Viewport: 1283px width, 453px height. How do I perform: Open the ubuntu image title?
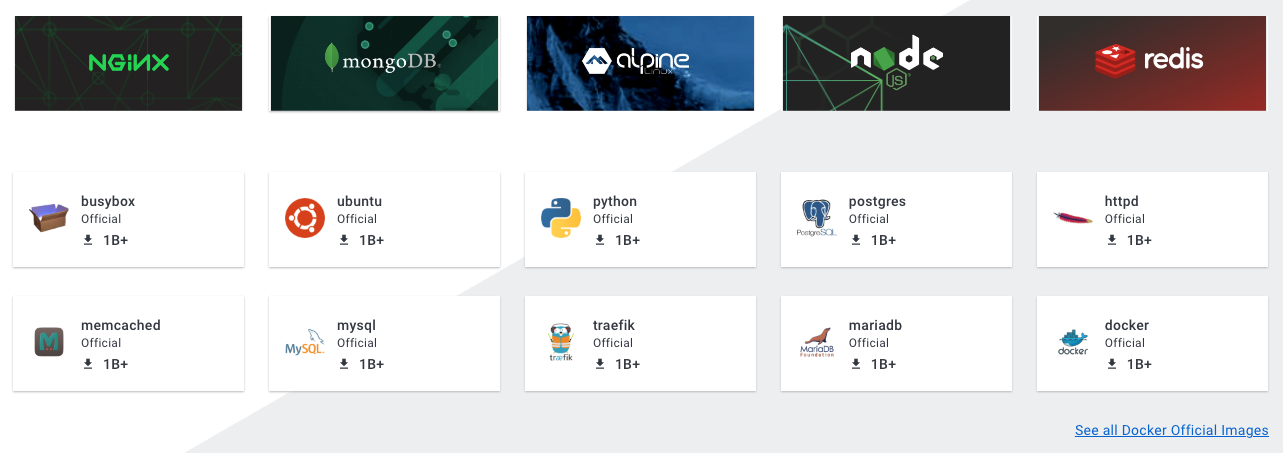(360, 201)
